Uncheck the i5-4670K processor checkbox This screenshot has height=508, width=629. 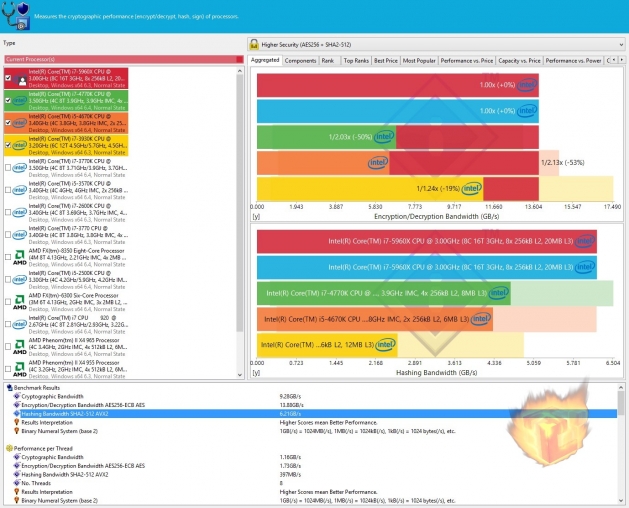click(x=8, y=123)
